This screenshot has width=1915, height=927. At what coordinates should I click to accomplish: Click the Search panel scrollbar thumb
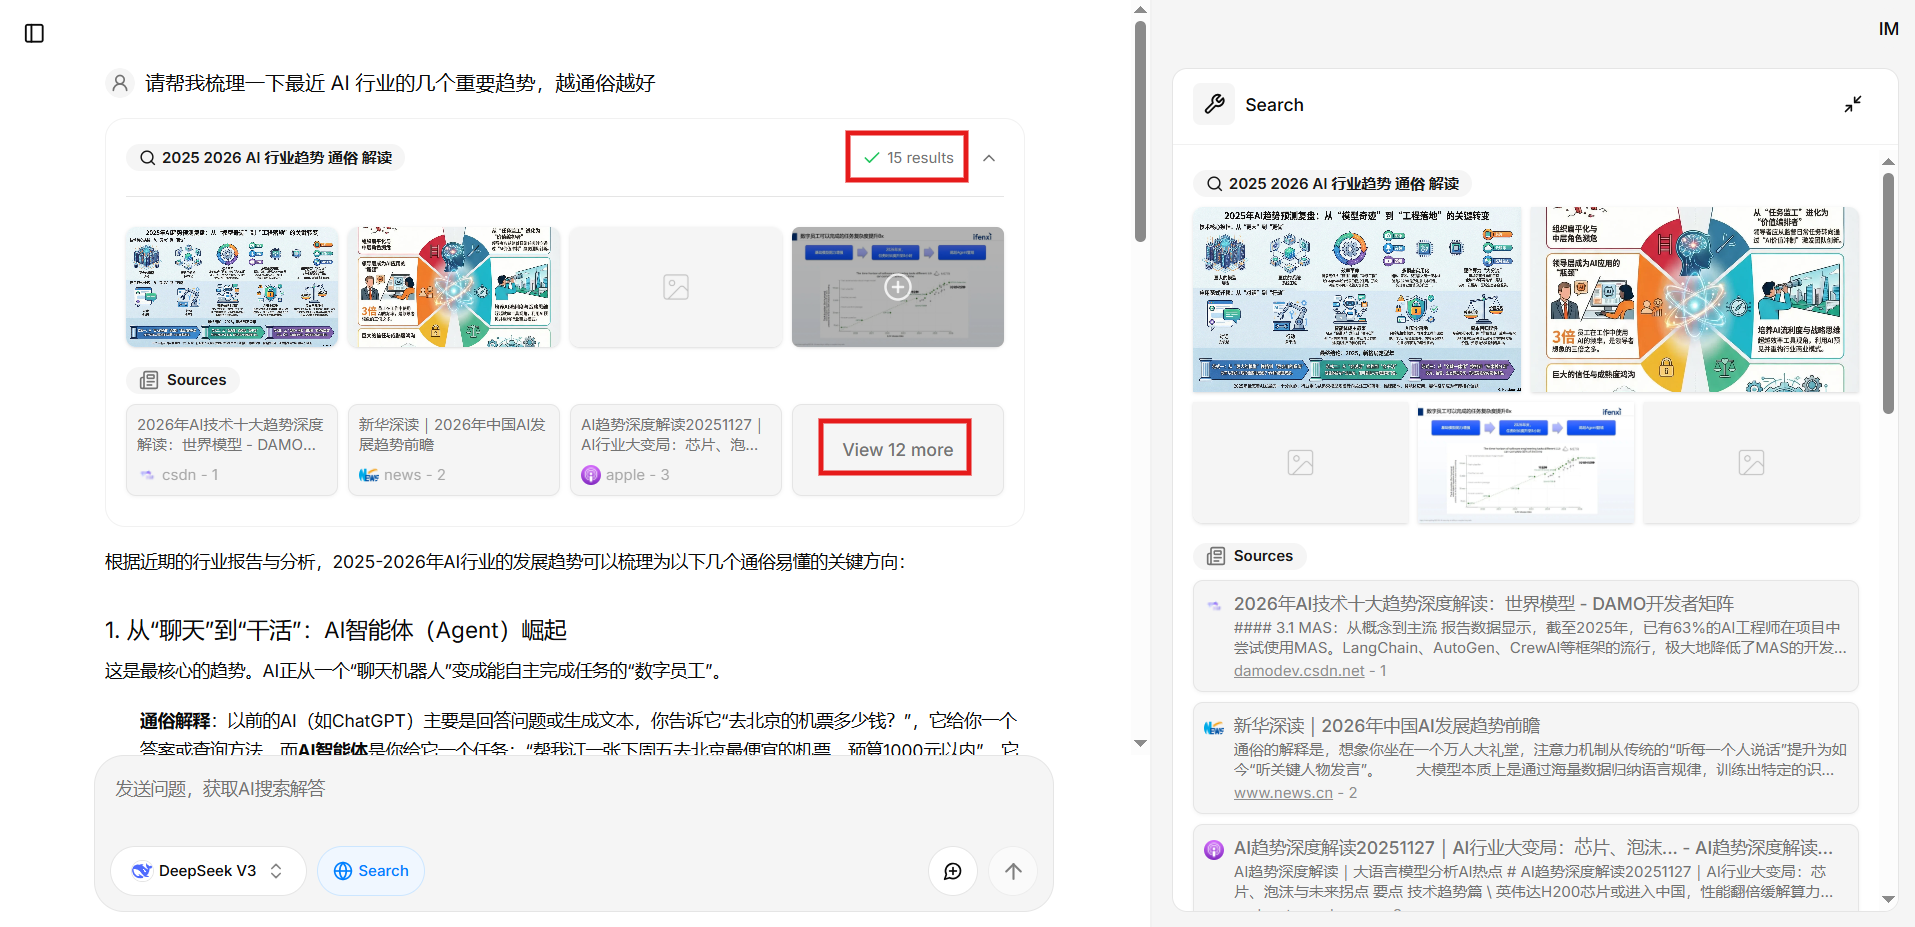tap(1888, 293)
